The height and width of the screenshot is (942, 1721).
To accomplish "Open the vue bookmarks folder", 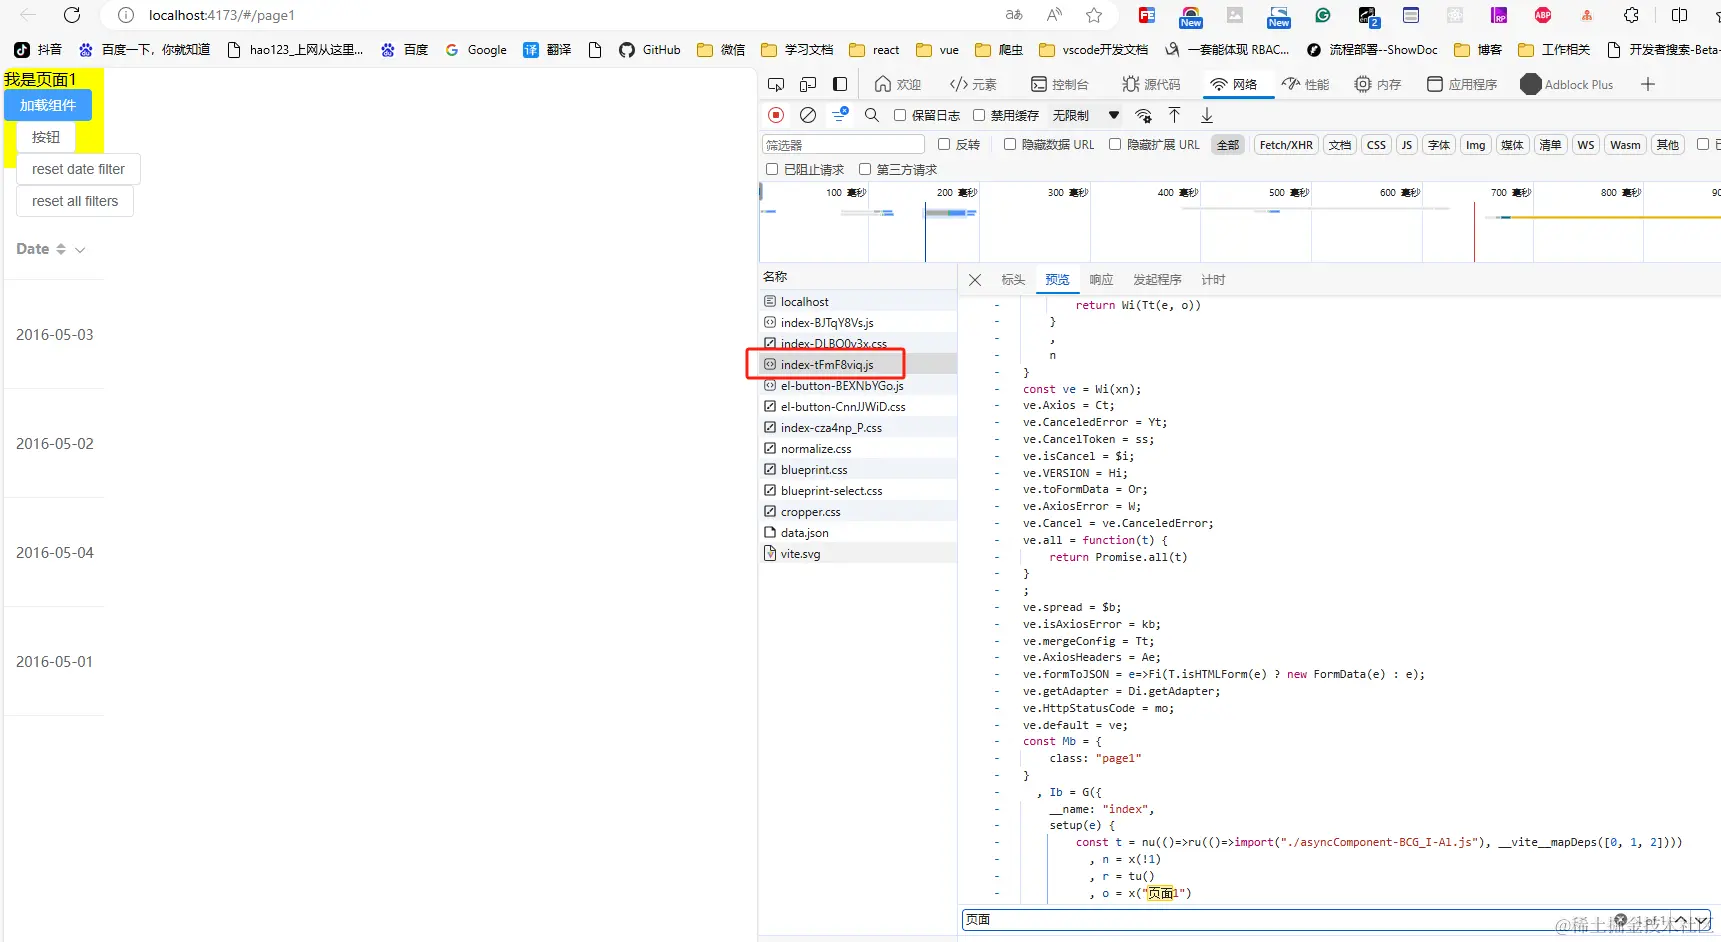I will tap(938, 50).
